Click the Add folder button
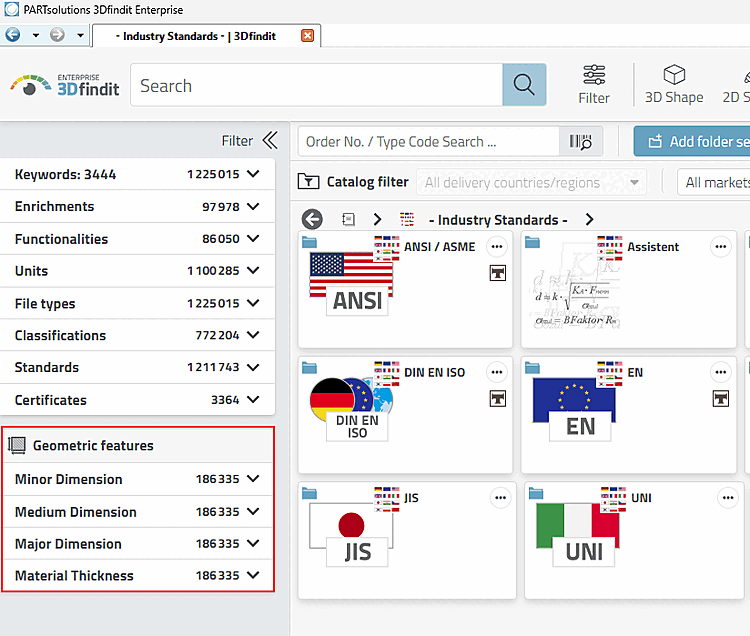This screenshot has width=750, height=636. [692, 142]
